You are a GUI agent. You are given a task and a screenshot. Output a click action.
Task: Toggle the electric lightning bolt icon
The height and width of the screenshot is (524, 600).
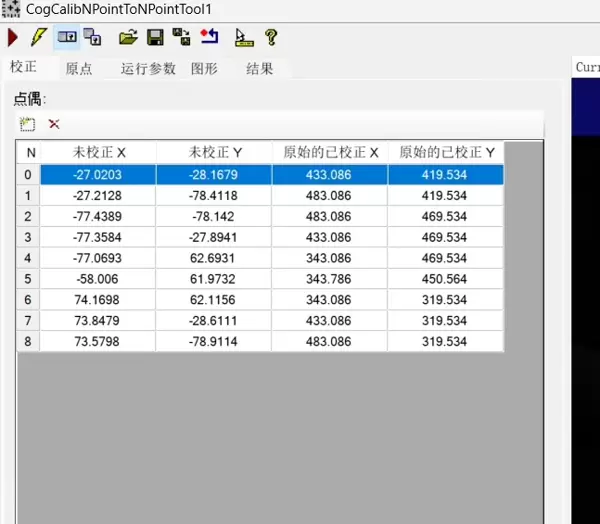click(x=39, y=38)
